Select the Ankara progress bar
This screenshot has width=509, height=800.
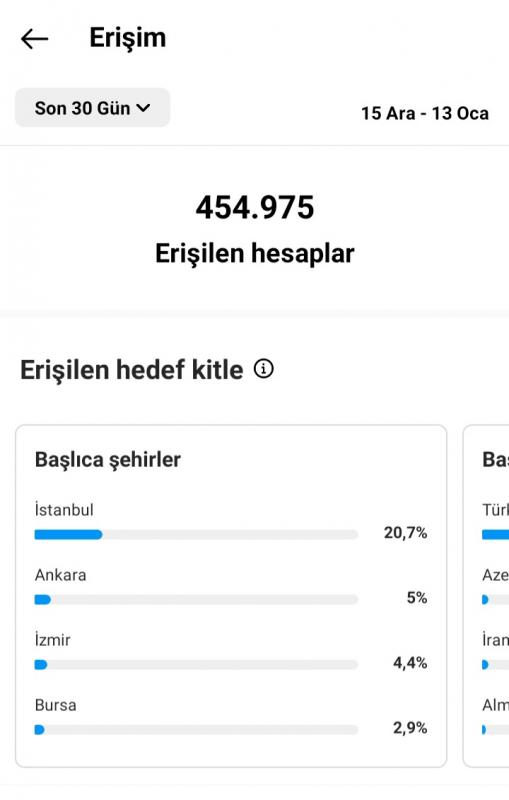196,599
